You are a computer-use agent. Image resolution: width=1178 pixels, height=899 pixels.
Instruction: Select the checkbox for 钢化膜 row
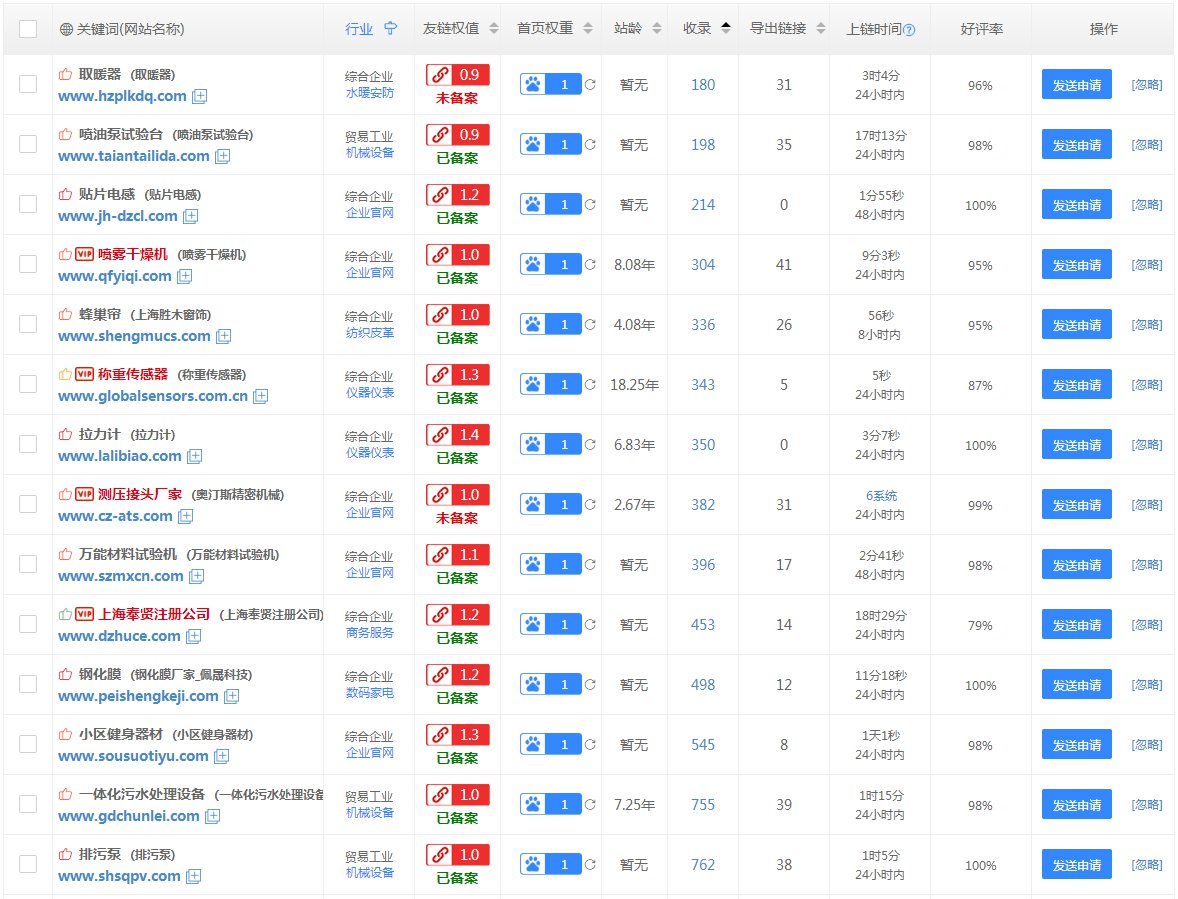pos(28,685)
